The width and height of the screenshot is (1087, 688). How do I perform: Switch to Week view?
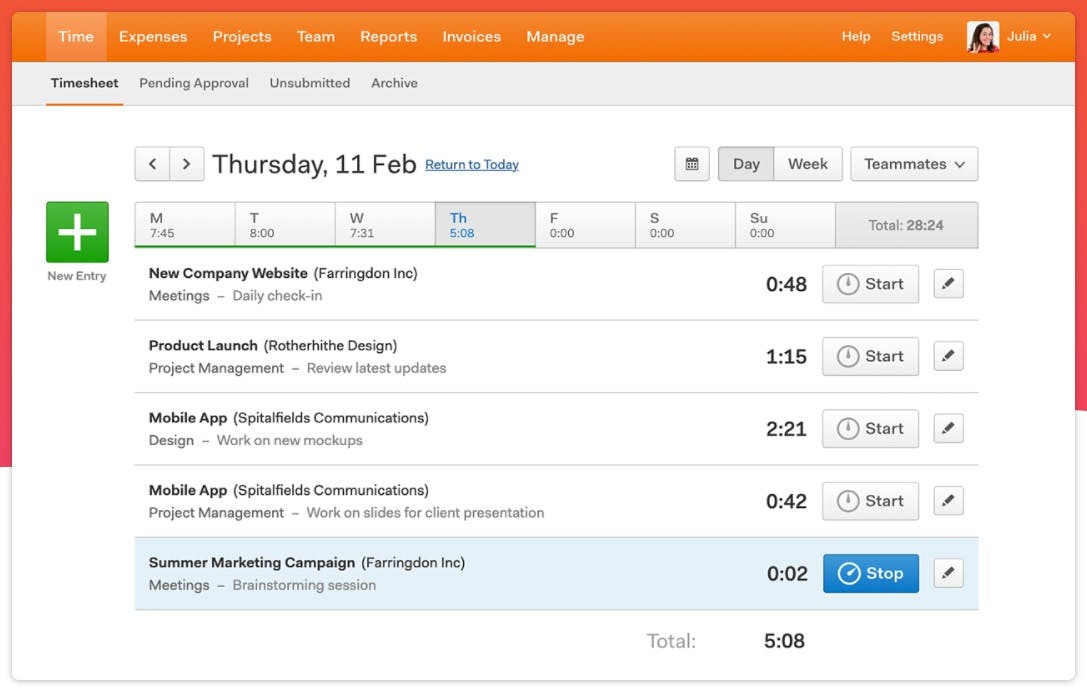tap(807, 164)
